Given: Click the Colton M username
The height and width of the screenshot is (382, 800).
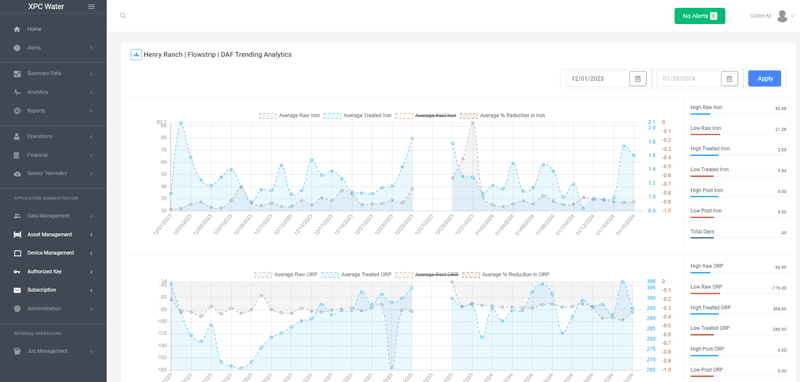Looking at the screenshot, I should pos(761,16).
